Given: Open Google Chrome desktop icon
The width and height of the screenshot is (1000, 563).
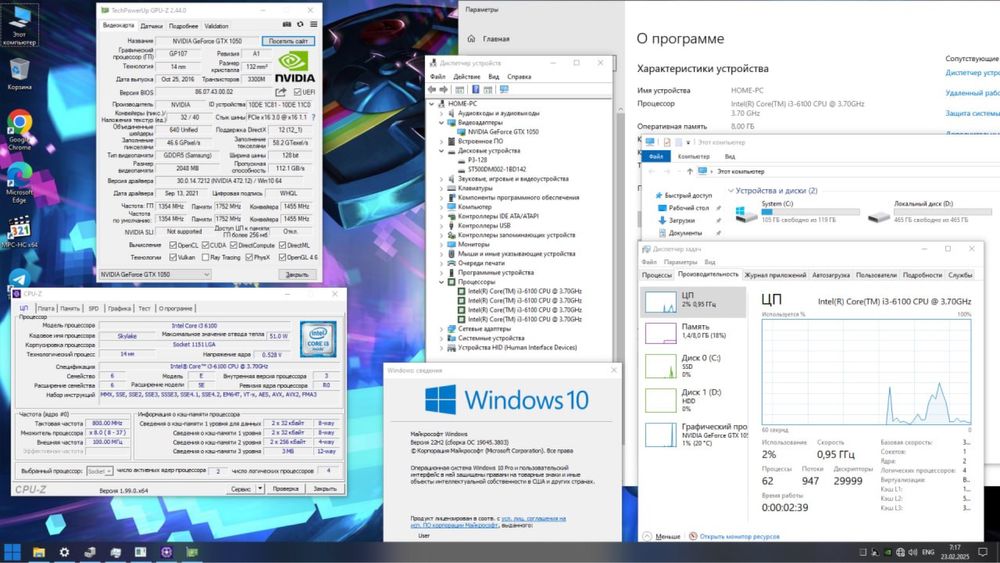Looking at the screenshot, I should [x=20, y=129].
